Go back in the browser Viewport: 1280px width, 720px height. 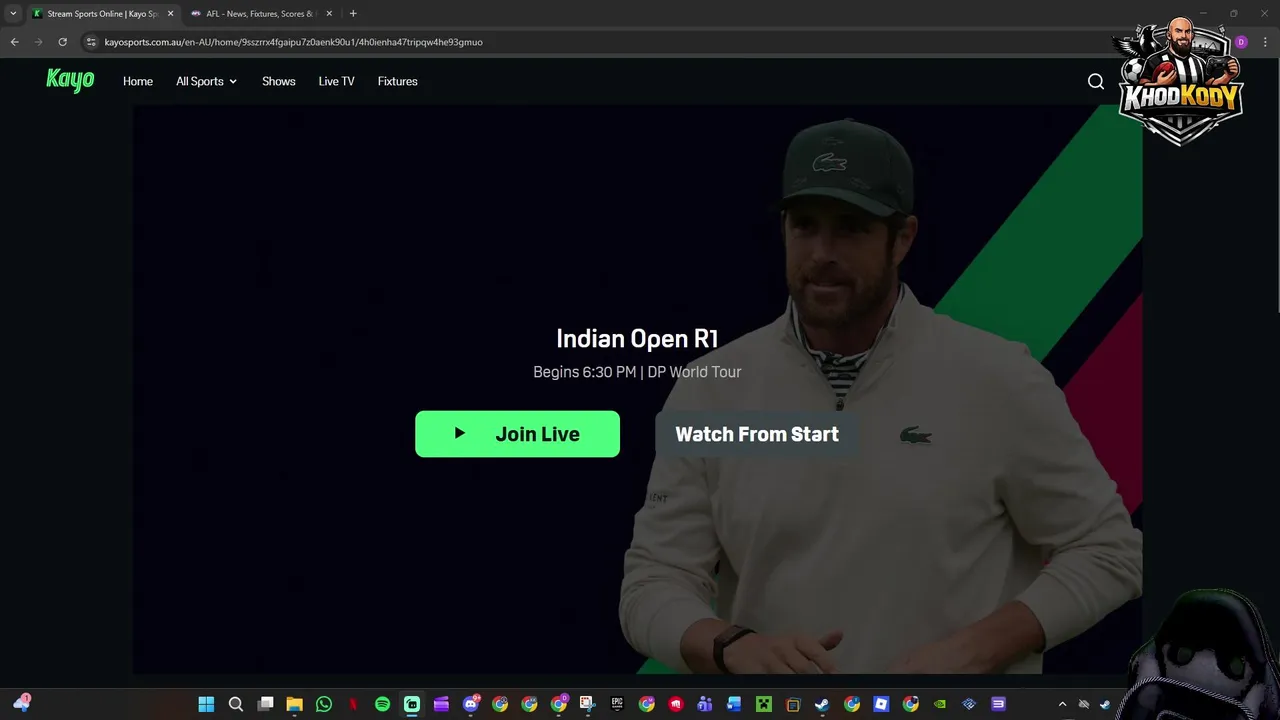click(14, 42)
